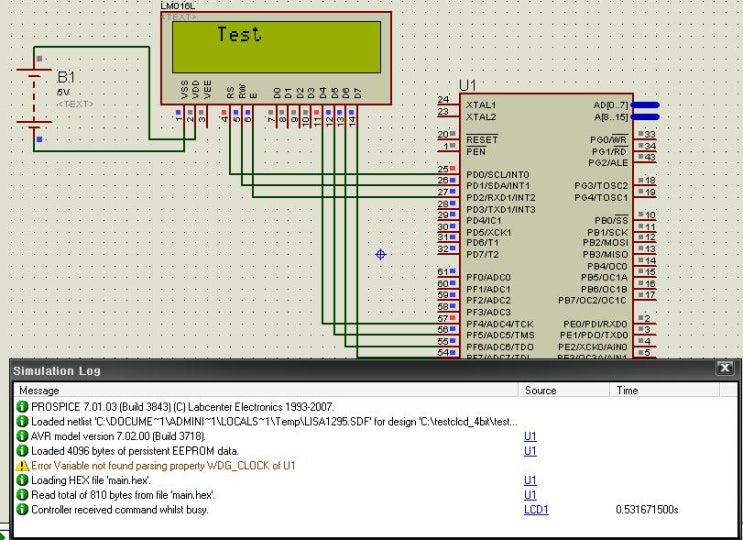Select the LM016L LCD display component
This screenshot has height=540, width=743.
click(276, 58)
